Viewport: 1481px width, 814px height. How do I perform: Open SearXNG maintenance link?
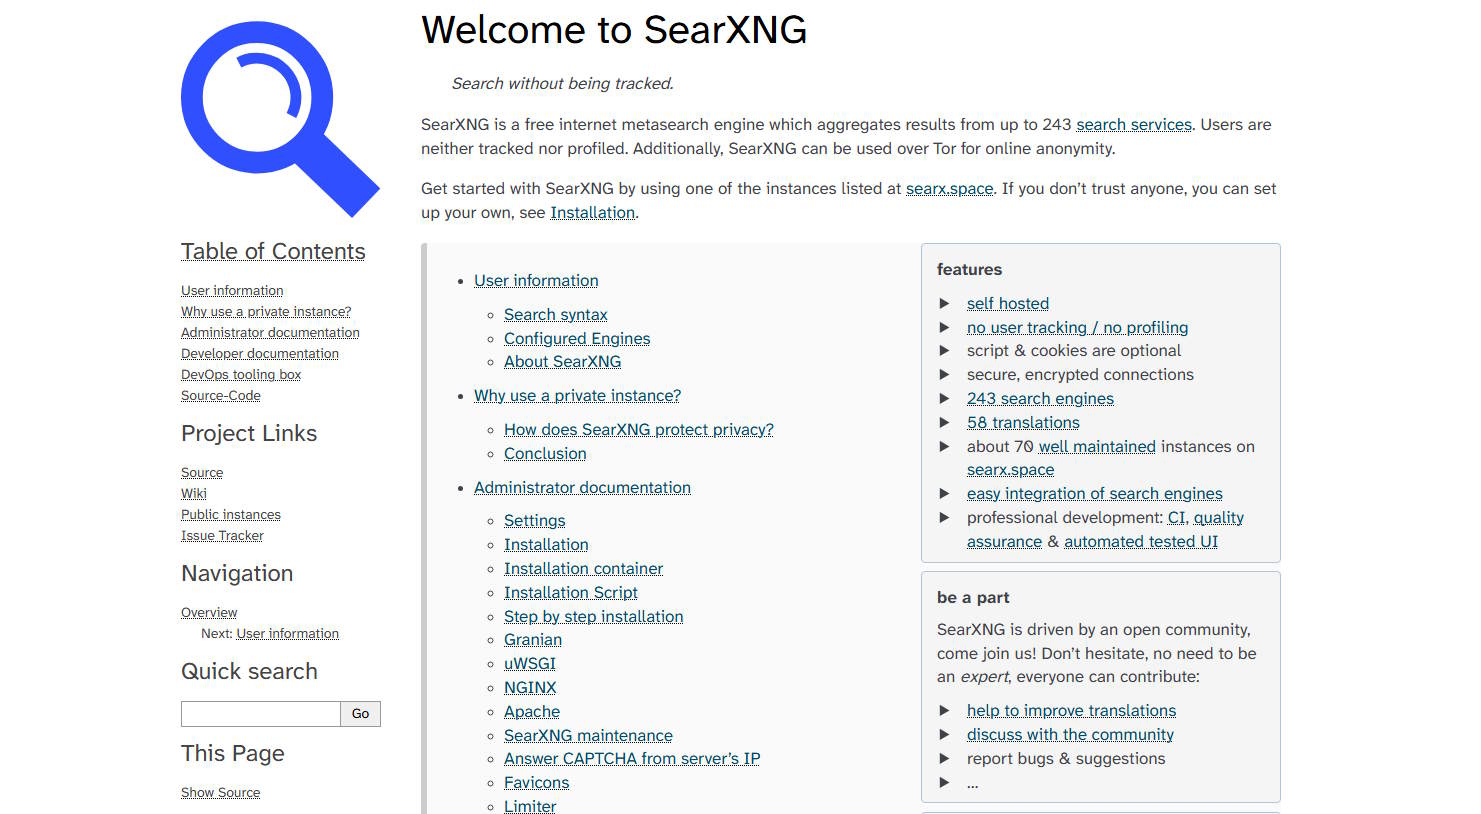pos(588,736)
